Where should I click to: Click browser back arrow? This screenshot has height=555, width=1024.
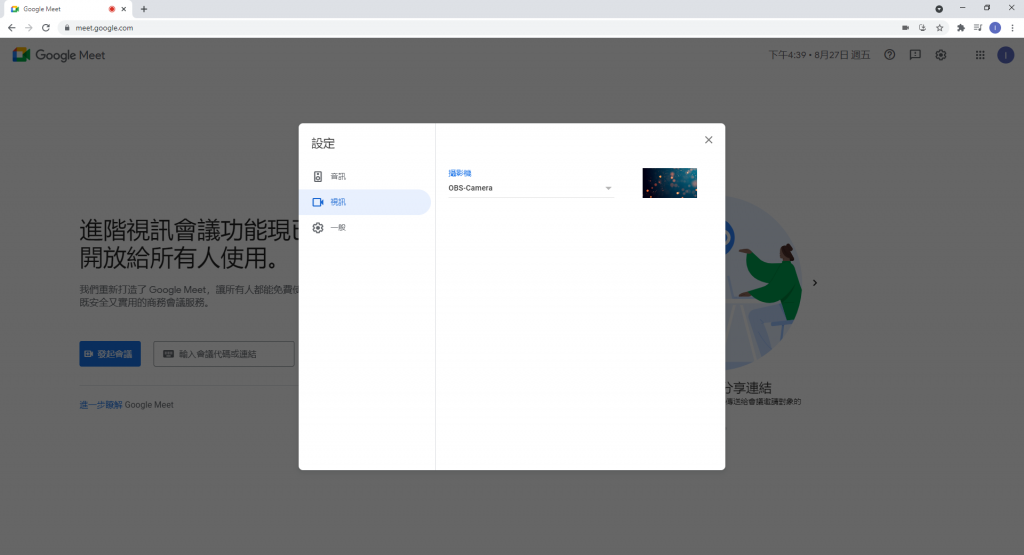click(11, 27)
